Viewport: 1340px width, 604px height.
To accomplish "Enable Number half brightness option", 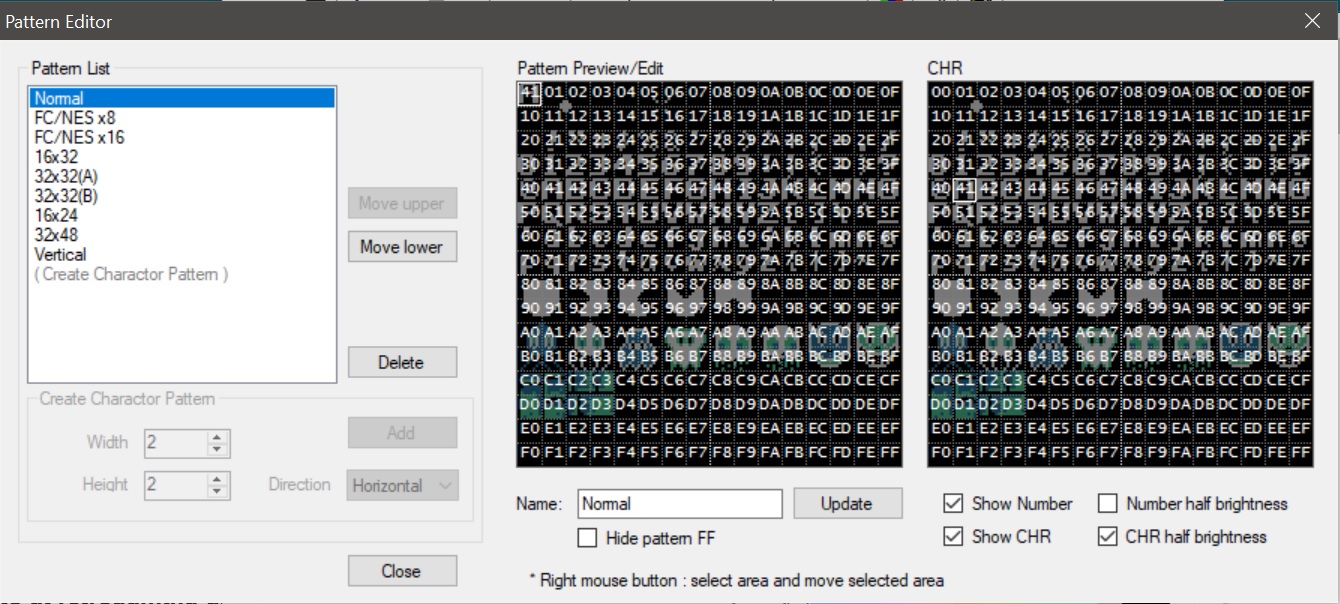I will click(x=1108, y=504).
